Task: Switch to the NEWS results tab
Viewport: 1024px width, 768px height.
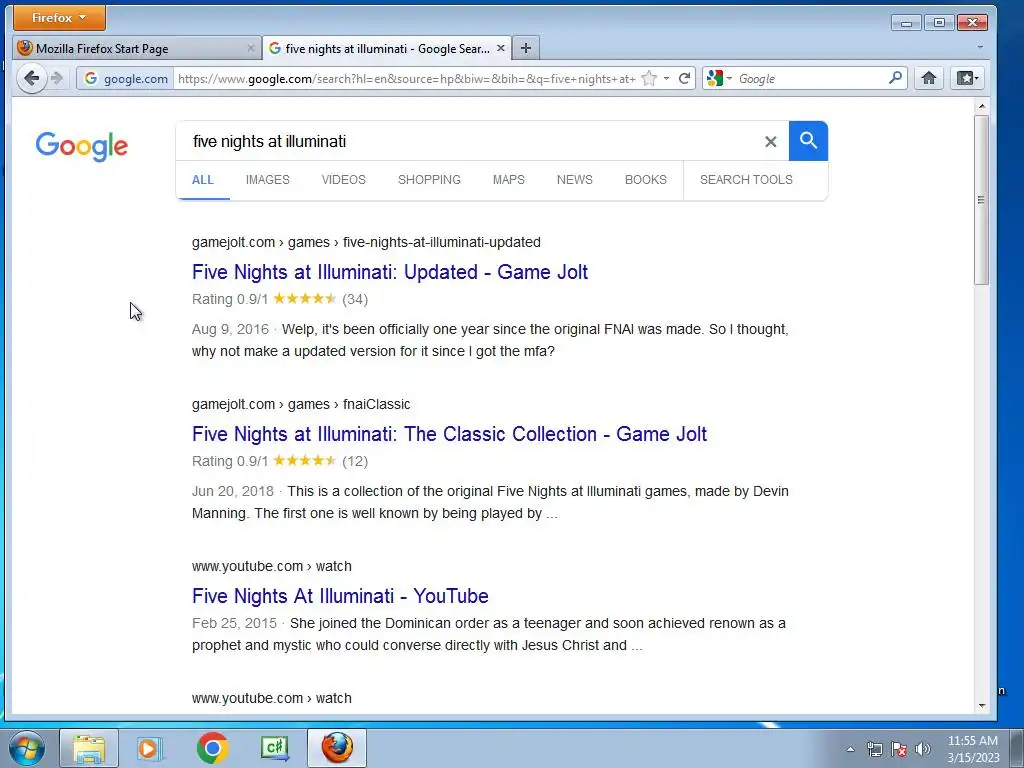Action: [x=575, y=180]
